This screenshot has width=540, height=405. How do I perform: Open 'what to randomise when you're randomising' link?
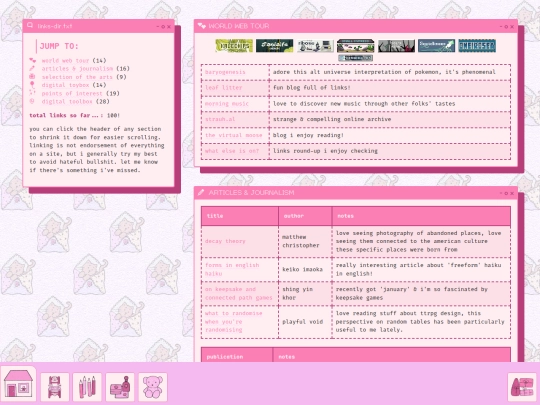[x=233, y=321]
